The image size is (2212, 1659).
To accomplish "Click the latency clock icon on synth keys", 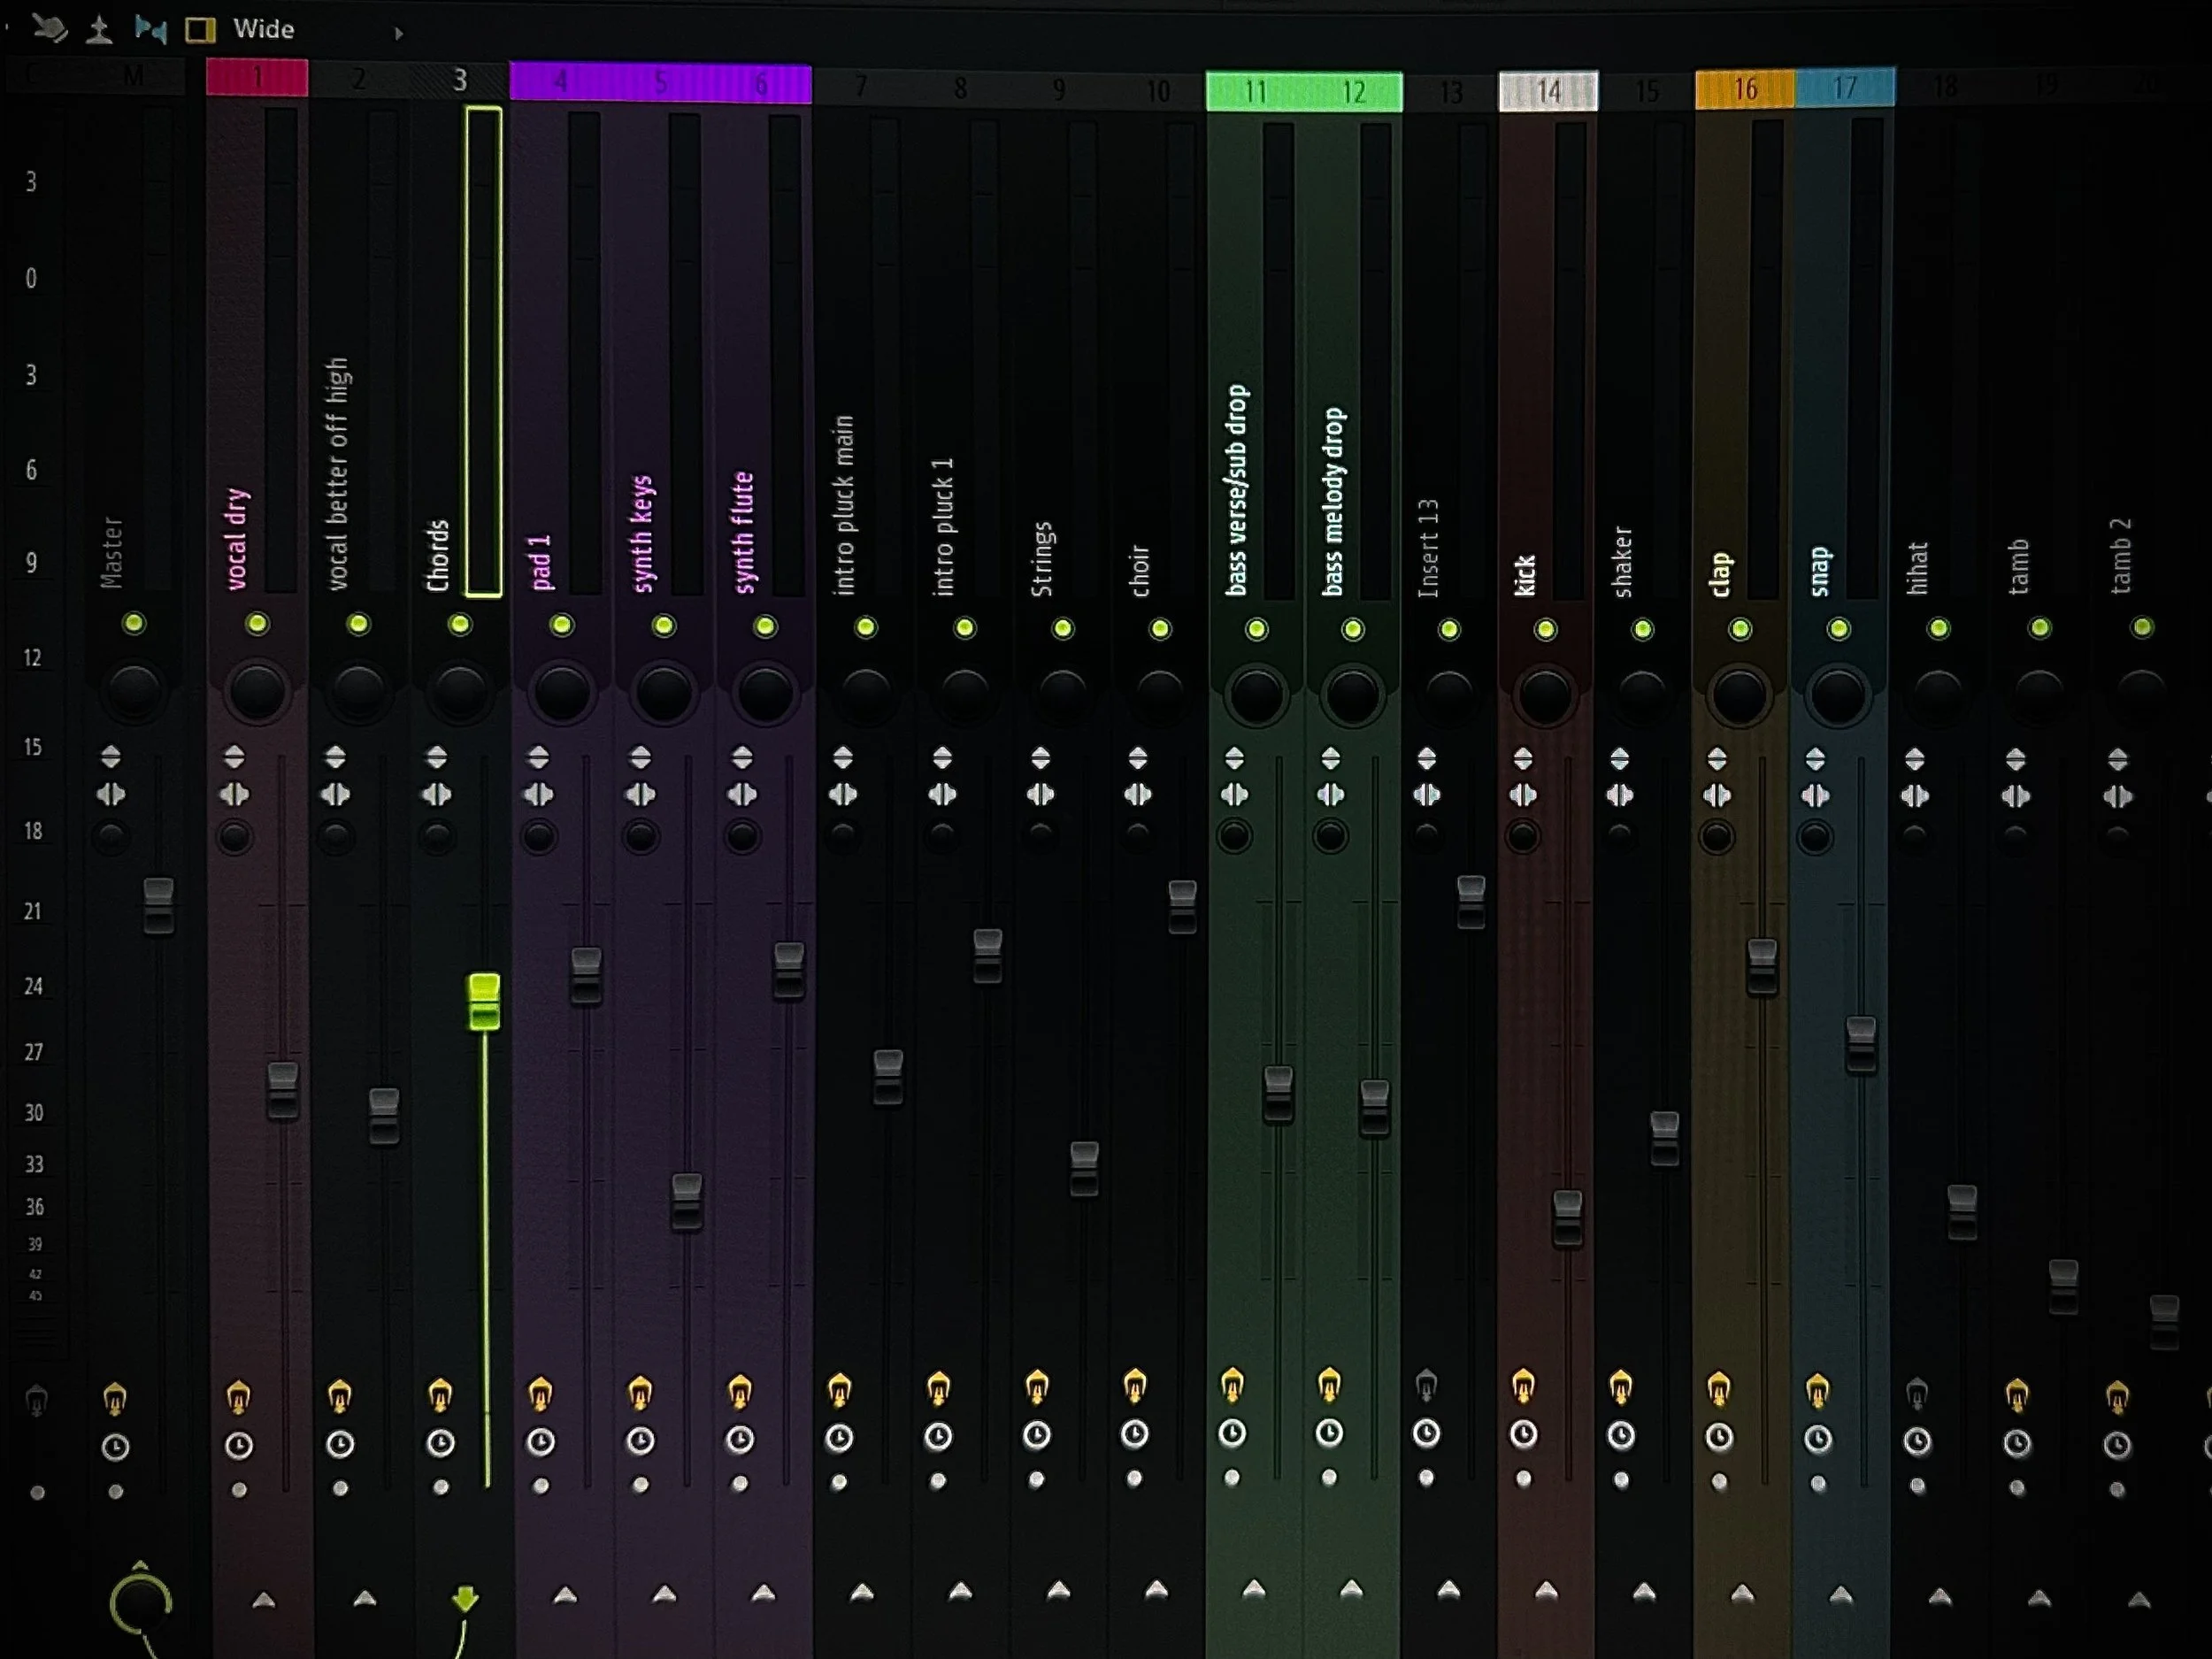I will coord(640,1441).
